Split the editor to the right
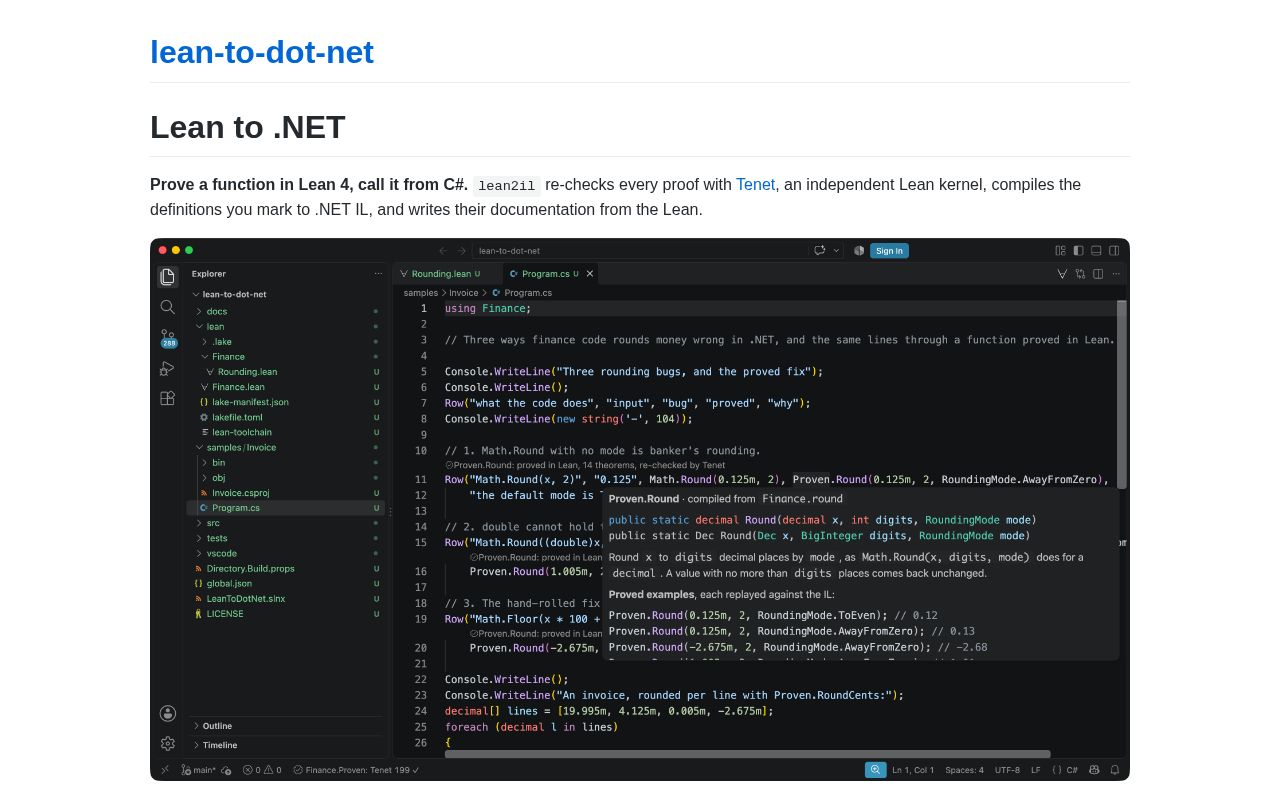 click(1098, 274)
